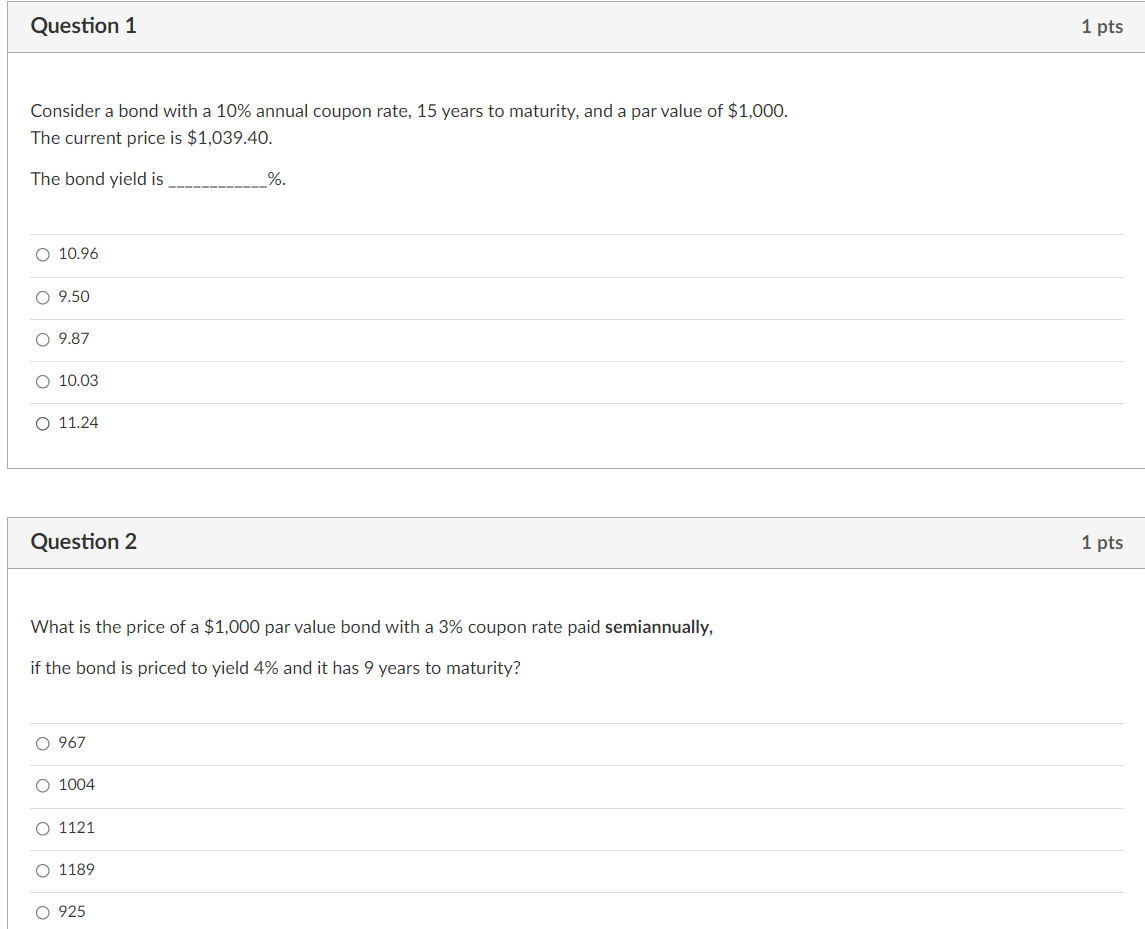
Task: Click the Question 2 header
Action: (84, 542)
